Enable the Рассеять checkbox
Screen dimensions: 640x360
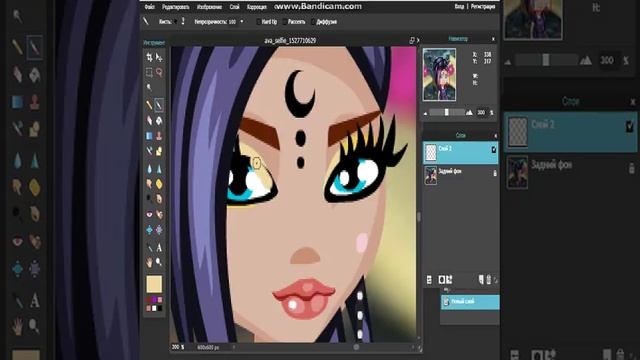(284, 22)
